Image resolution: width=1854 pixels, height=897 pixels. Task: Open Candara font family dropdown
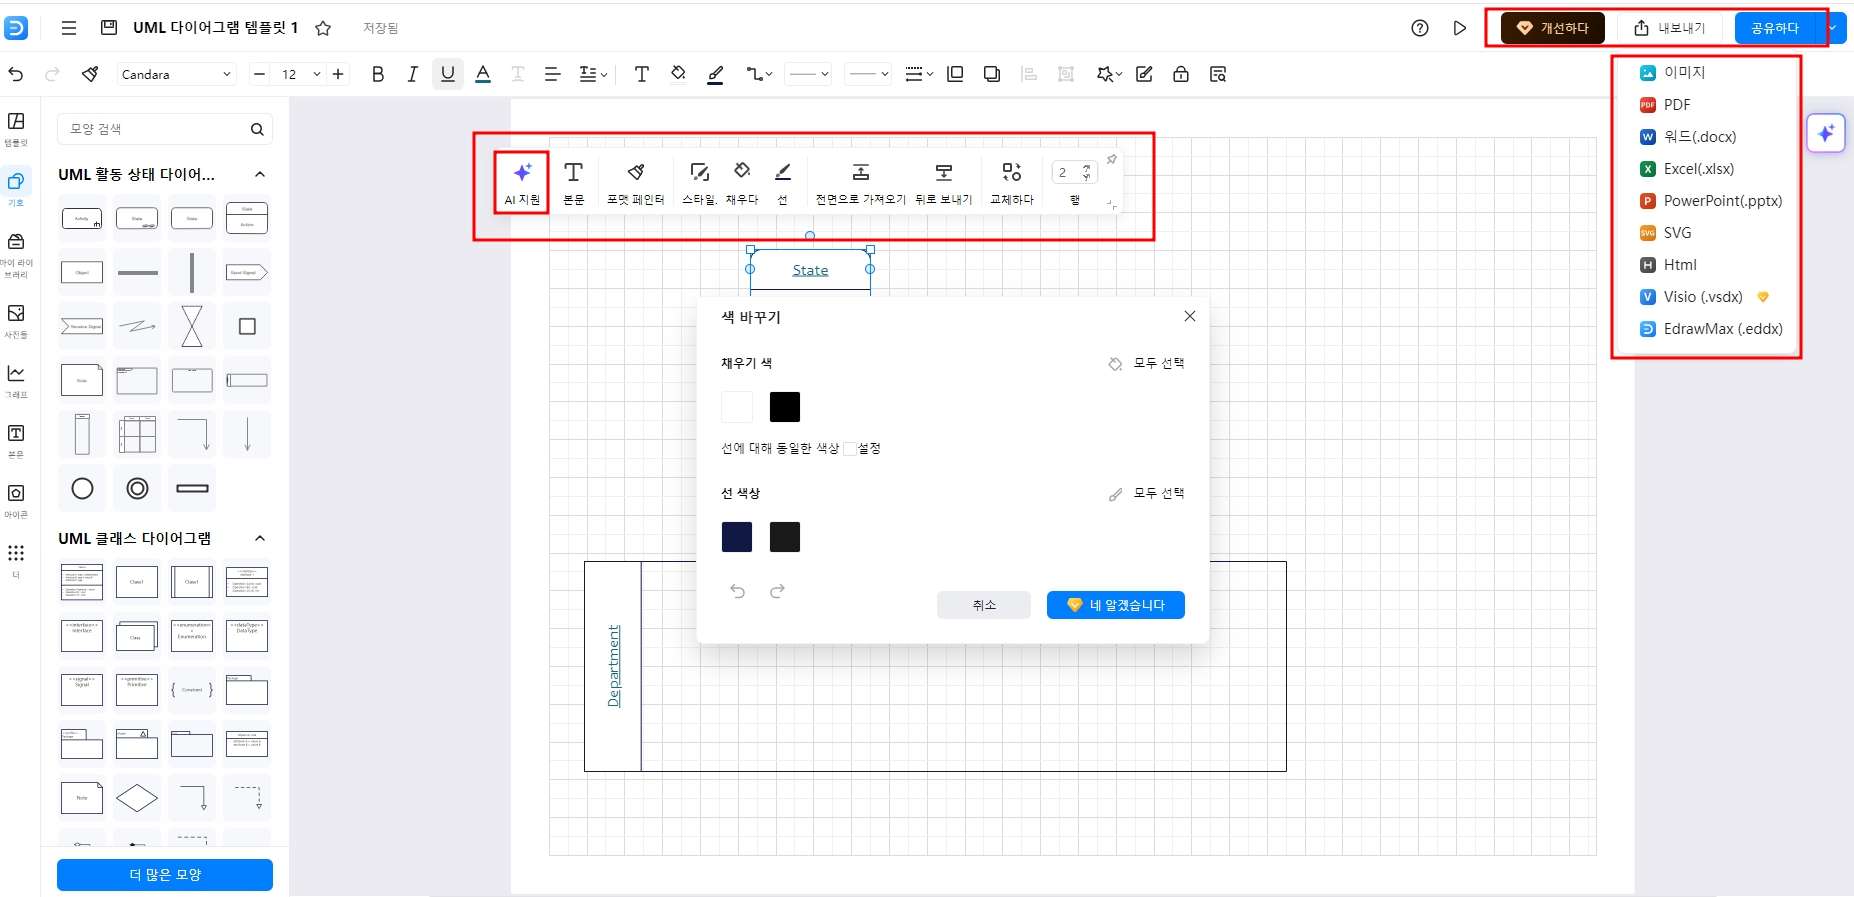click(x=176, y=74)
